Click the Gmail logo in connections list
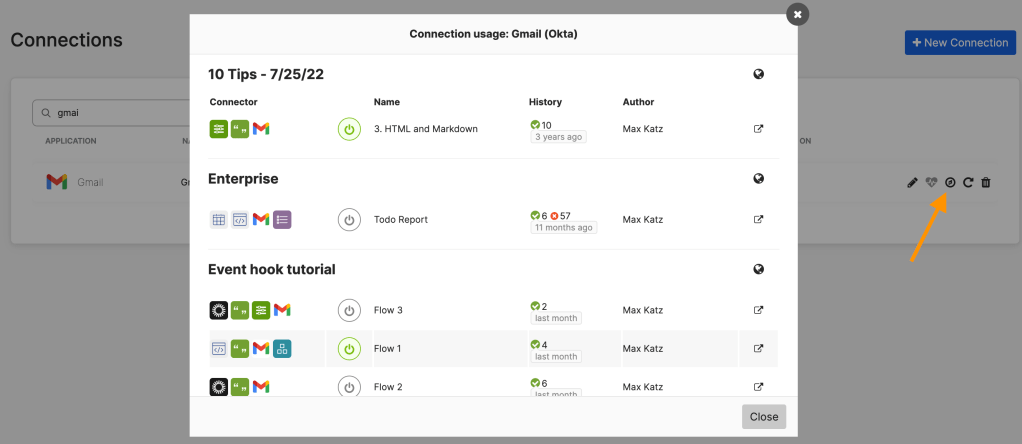 click(x=57, y=182)
